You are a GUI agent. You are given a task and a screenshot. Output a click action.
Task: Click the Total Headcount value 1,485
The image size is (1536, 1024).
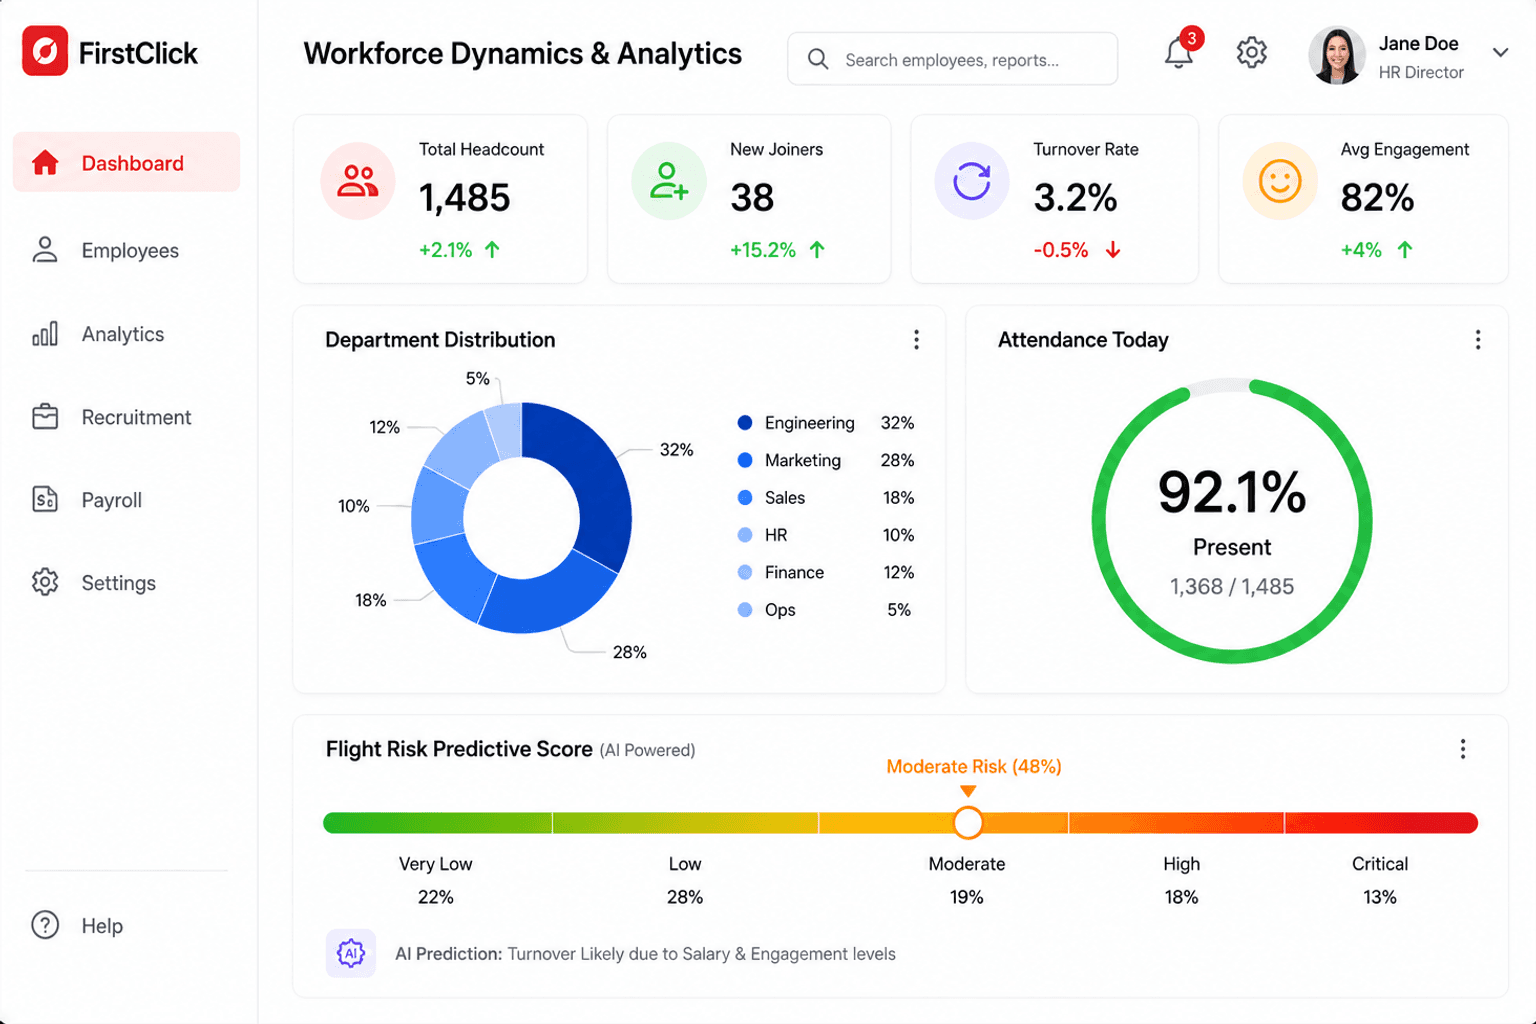point(465,198)
